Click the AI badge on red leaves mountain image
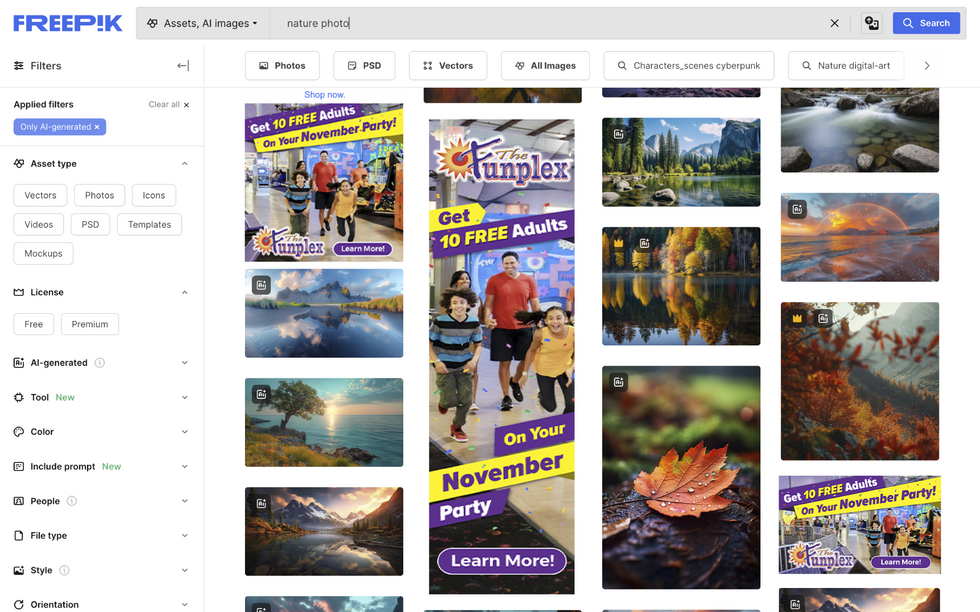The height and width of the screenshot is (612, 980). tap(824, 318)
